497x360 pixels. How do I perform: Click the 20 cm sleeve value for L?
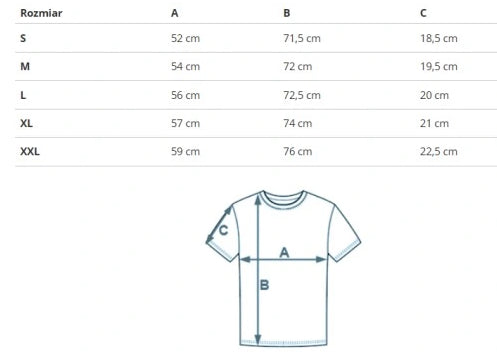pos(434,95)
